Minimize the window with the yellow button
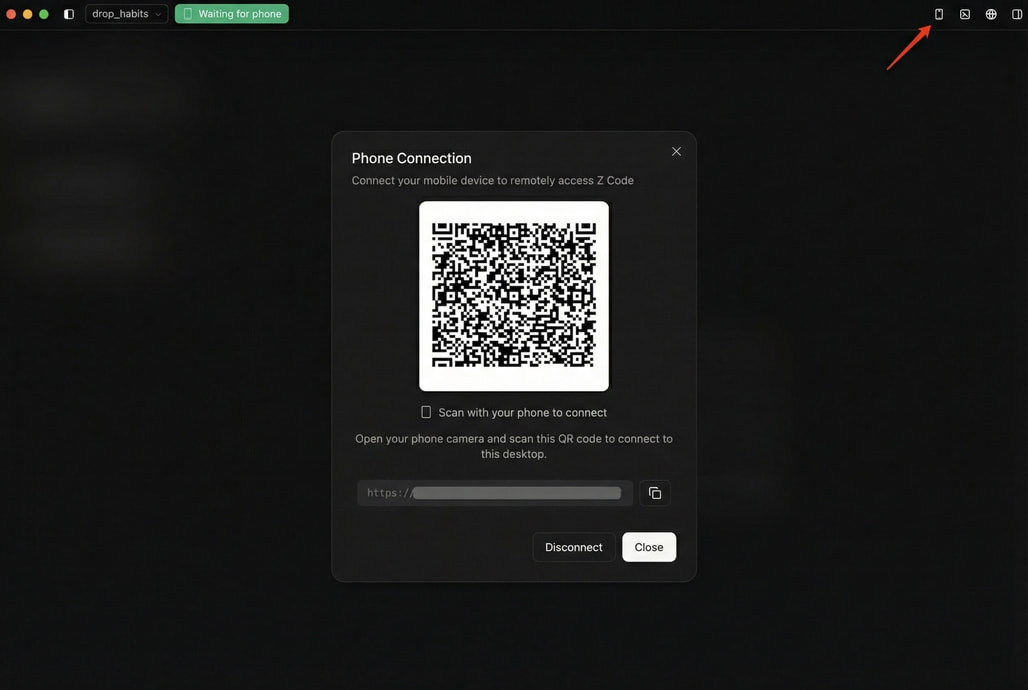 pos(27,14)
